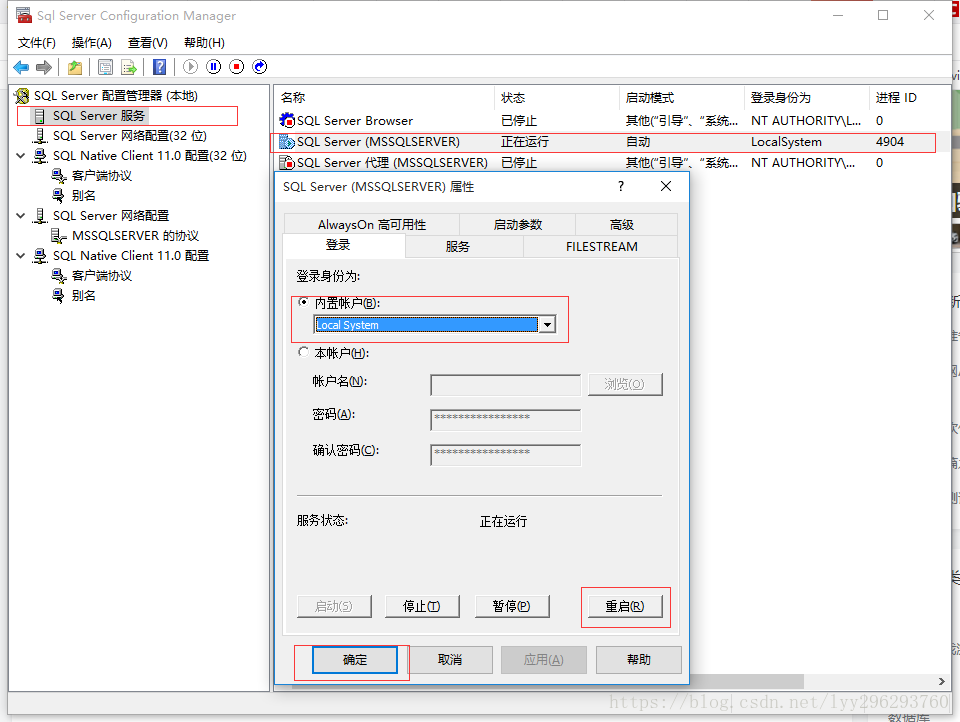Click the dialog's 帮助 button

coord(639,660)
